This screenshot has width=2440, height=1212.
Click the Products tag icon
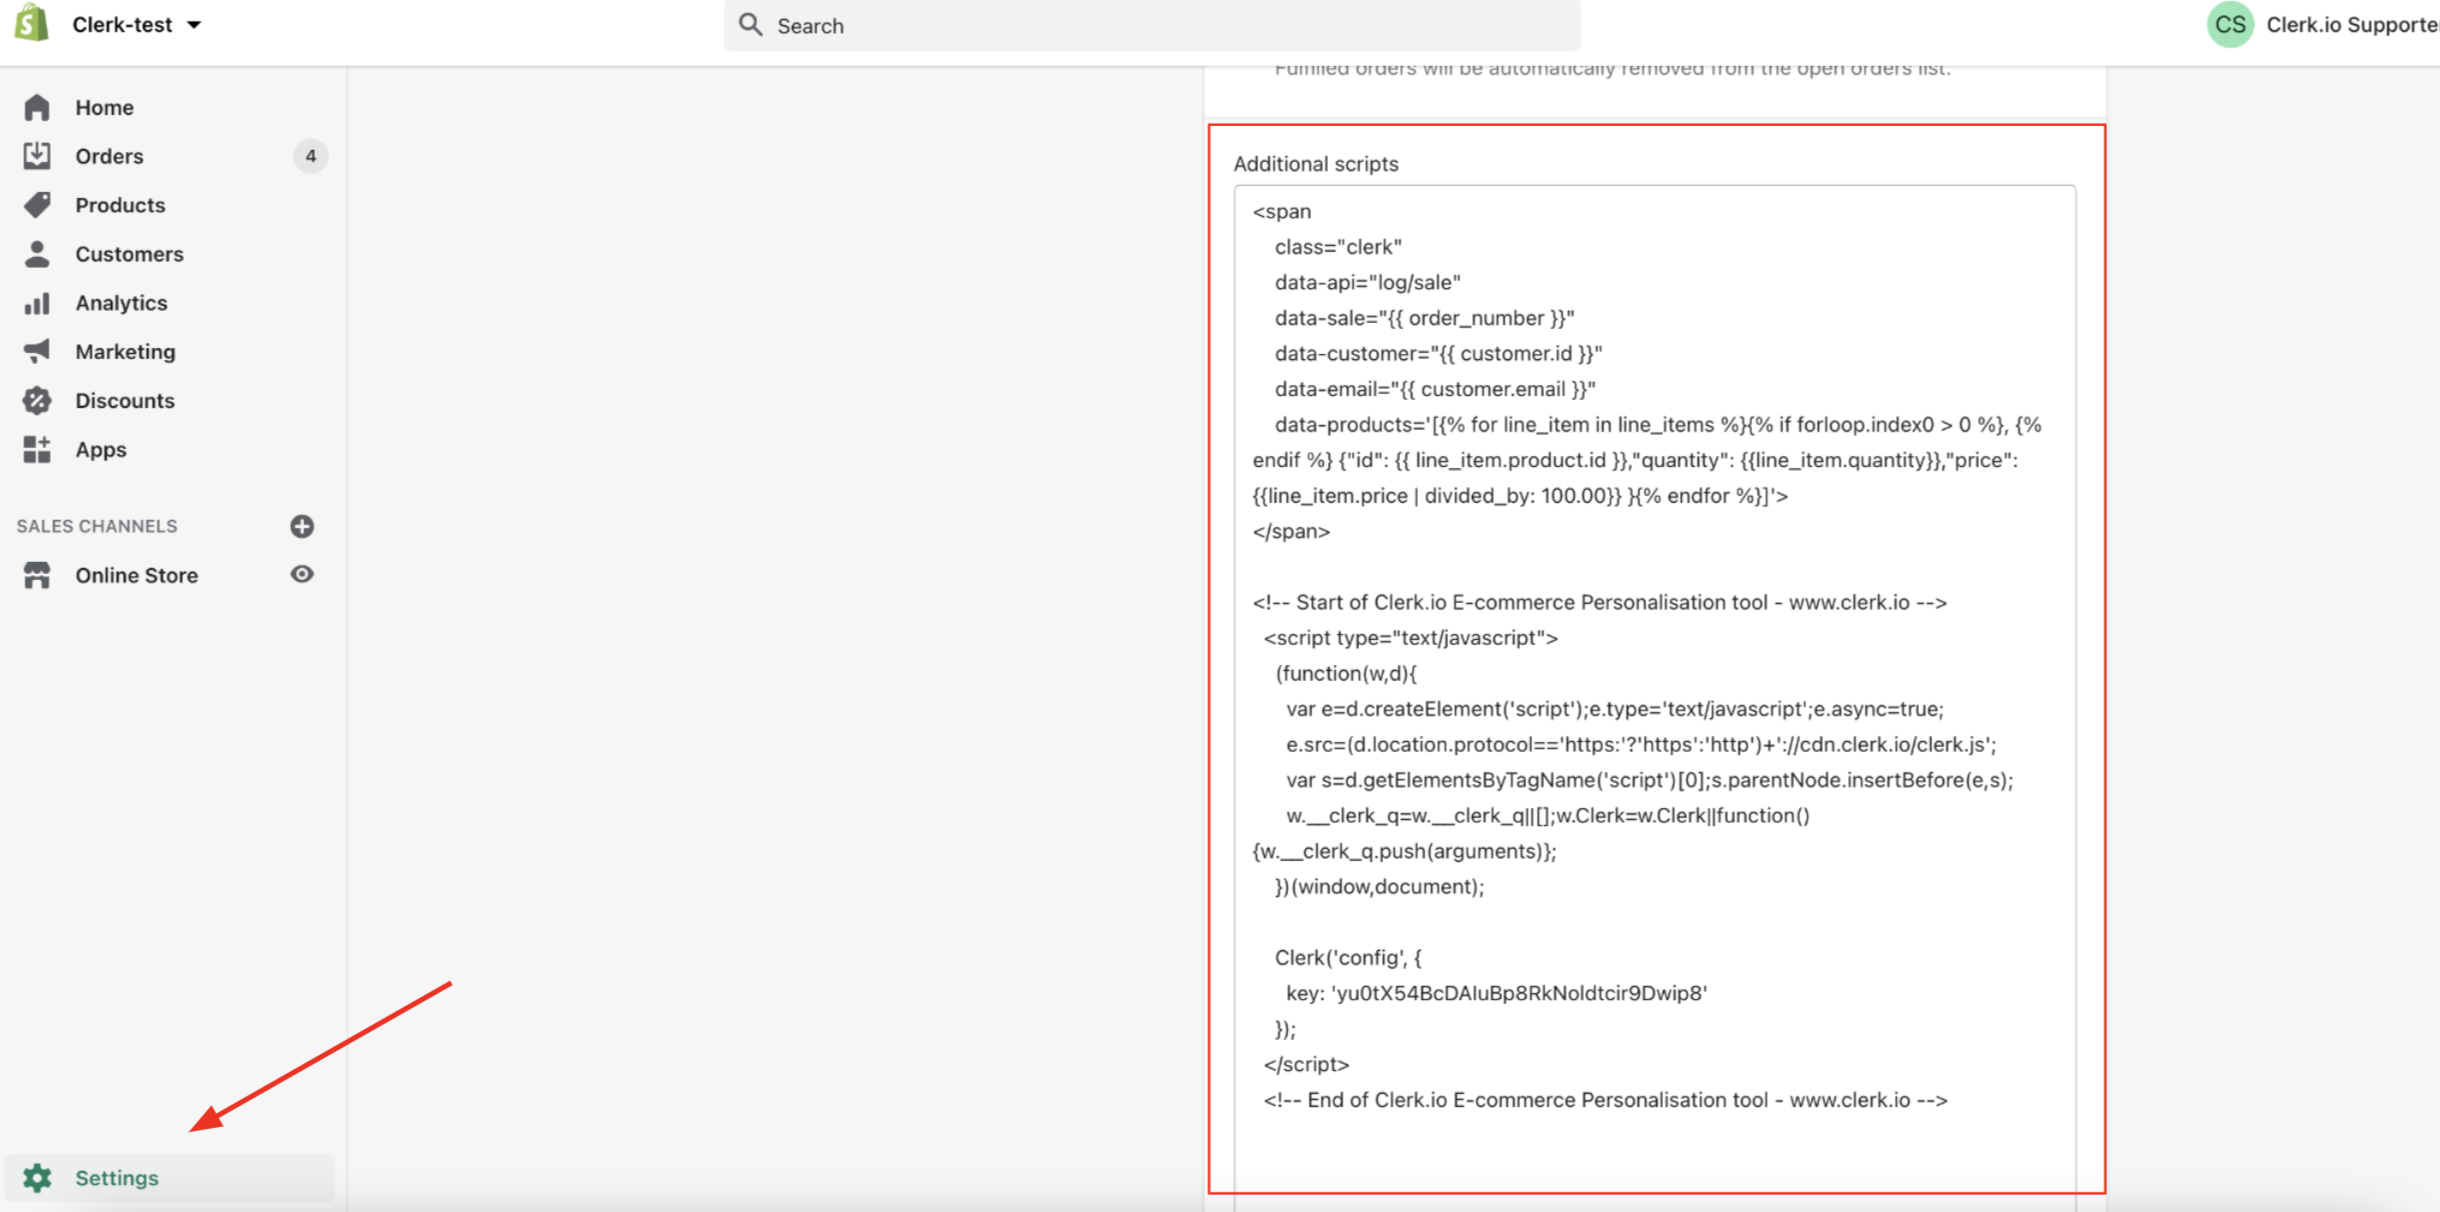pos(37,205)
